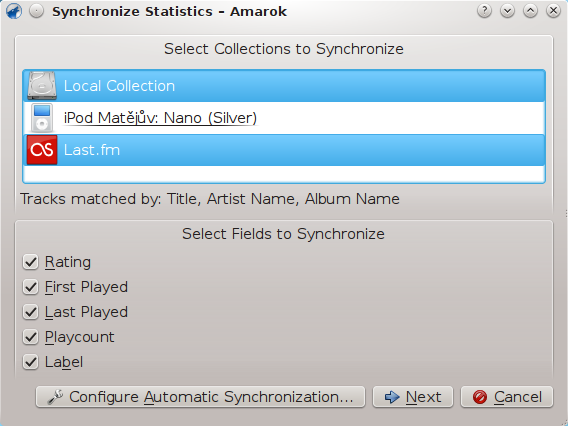This screenshot has width=568, height=426.
Task: Click the red Last.fm logo icon
Action: tap(42, 150)
